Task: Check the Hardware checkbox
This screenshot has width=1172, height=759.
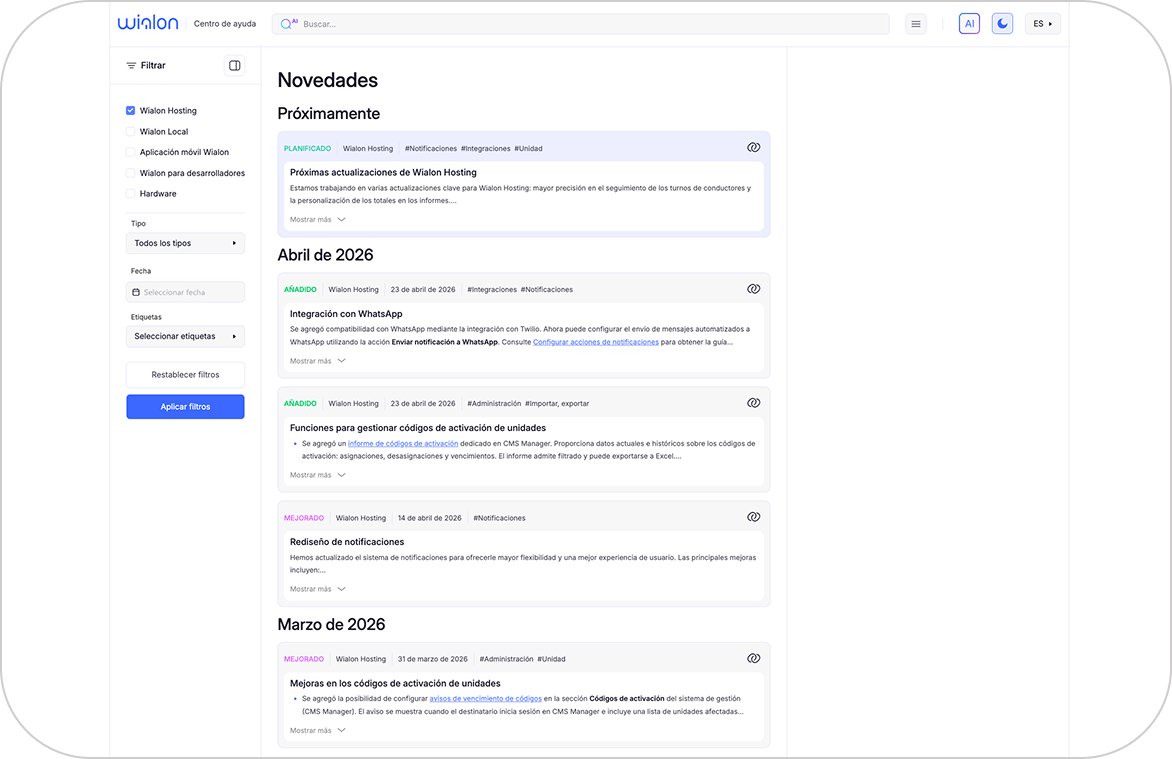Action: coord(131,194)
